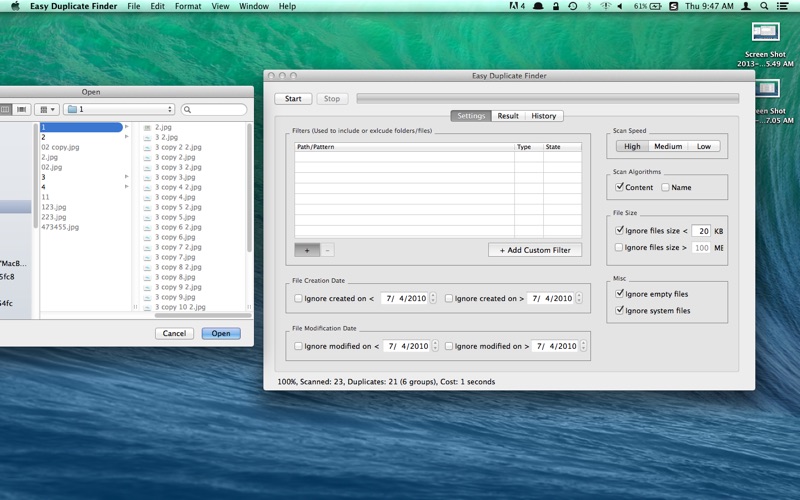Viewport: 800px width, 500px height.
Task: Enable Ignore created on > checkbox
Action: click(449, 298)
